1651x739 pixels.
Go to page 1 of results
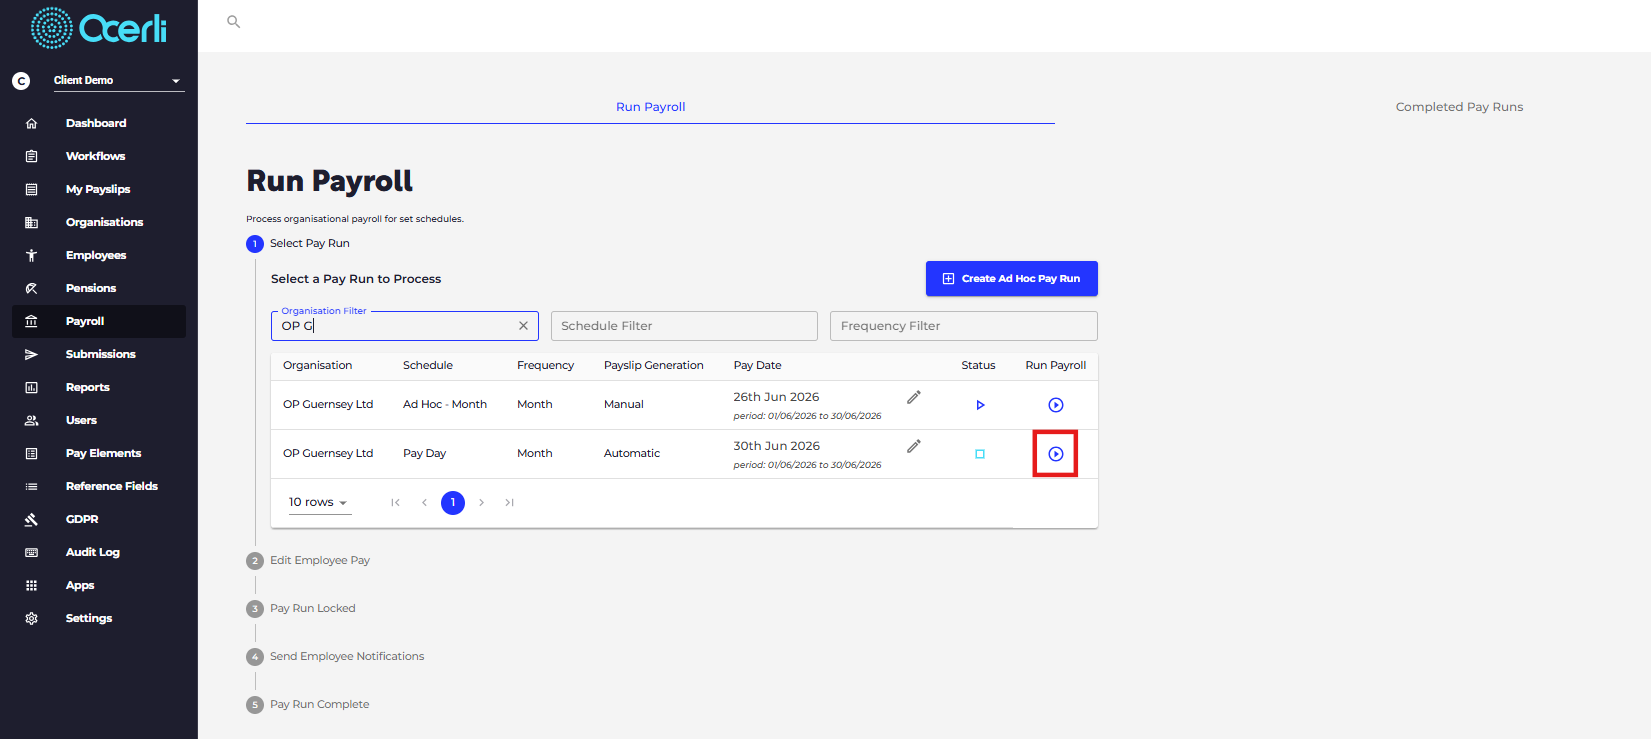(453, 502)
